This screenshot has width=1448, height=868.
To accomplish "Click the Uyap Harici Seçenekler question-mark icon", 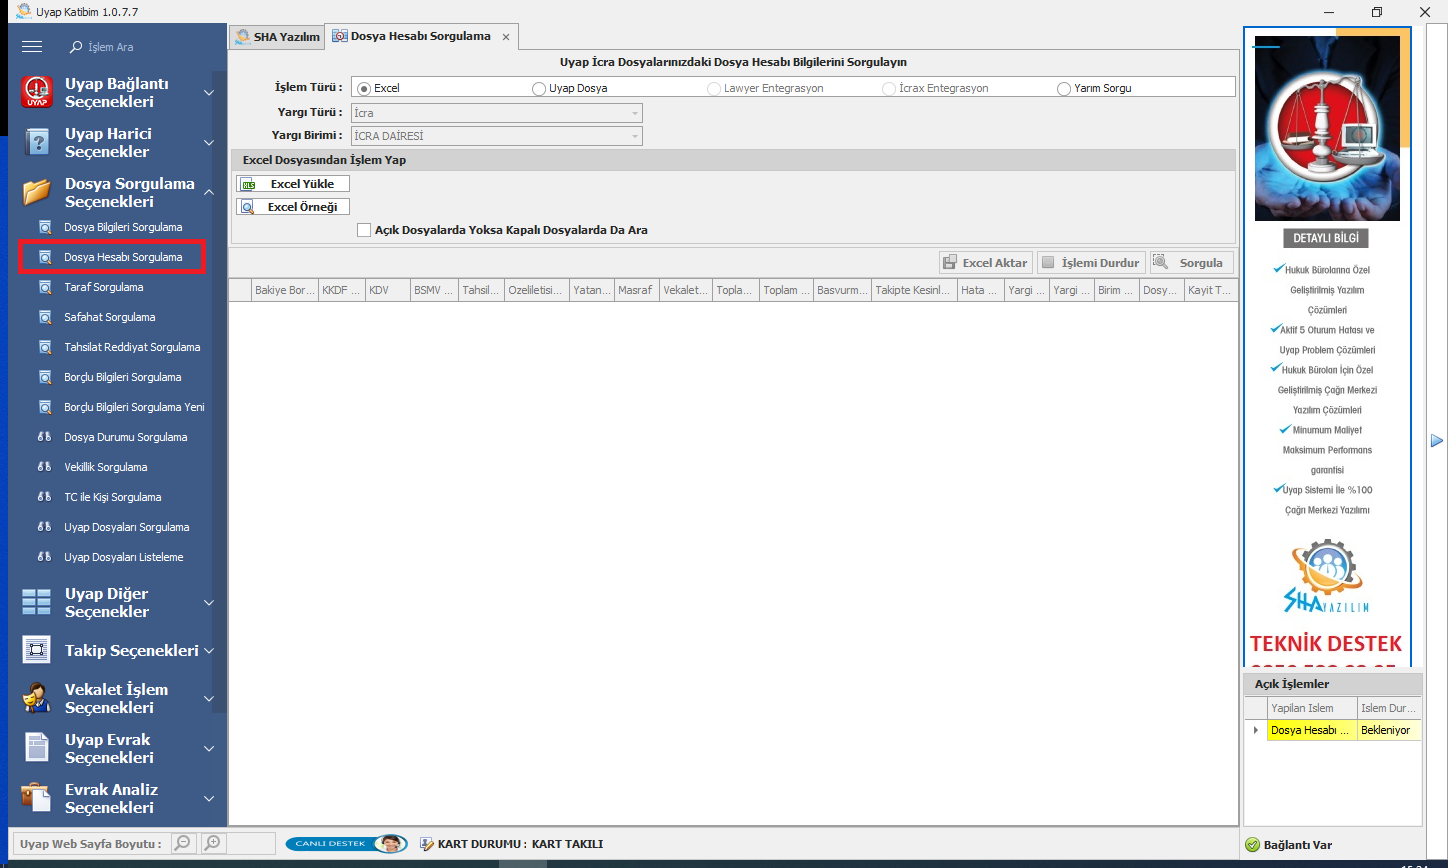I will click(x=37, y=142).
